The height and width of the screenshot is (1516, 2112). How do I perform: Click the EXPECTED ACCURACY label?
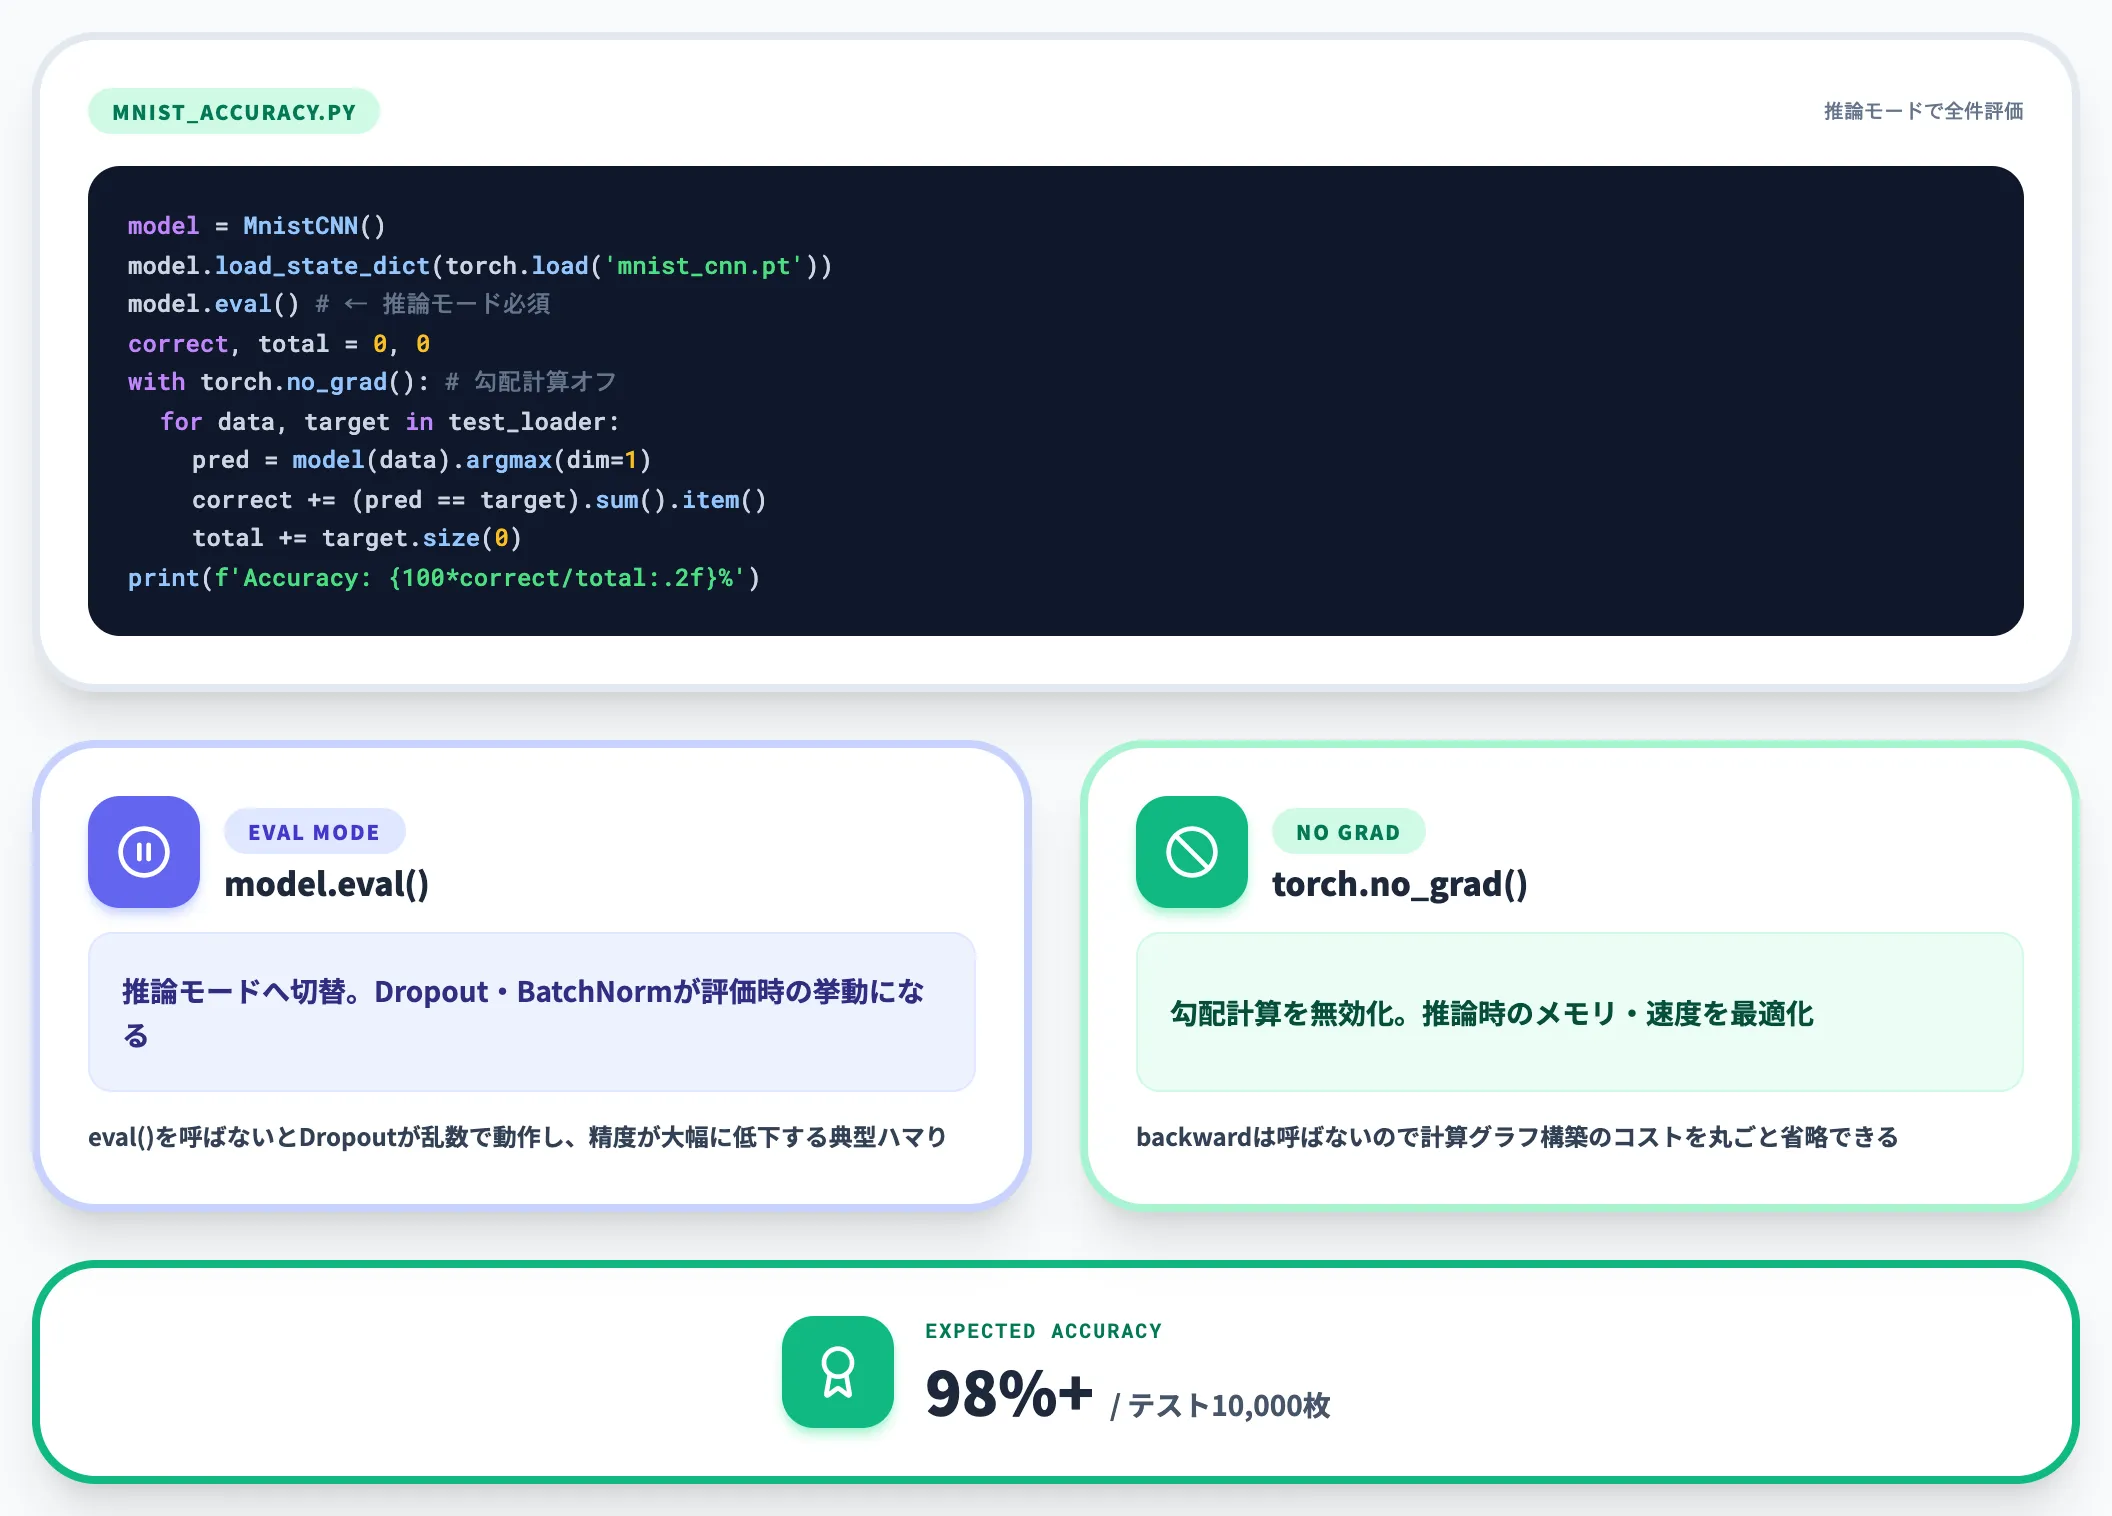tap(1044, 1331)
